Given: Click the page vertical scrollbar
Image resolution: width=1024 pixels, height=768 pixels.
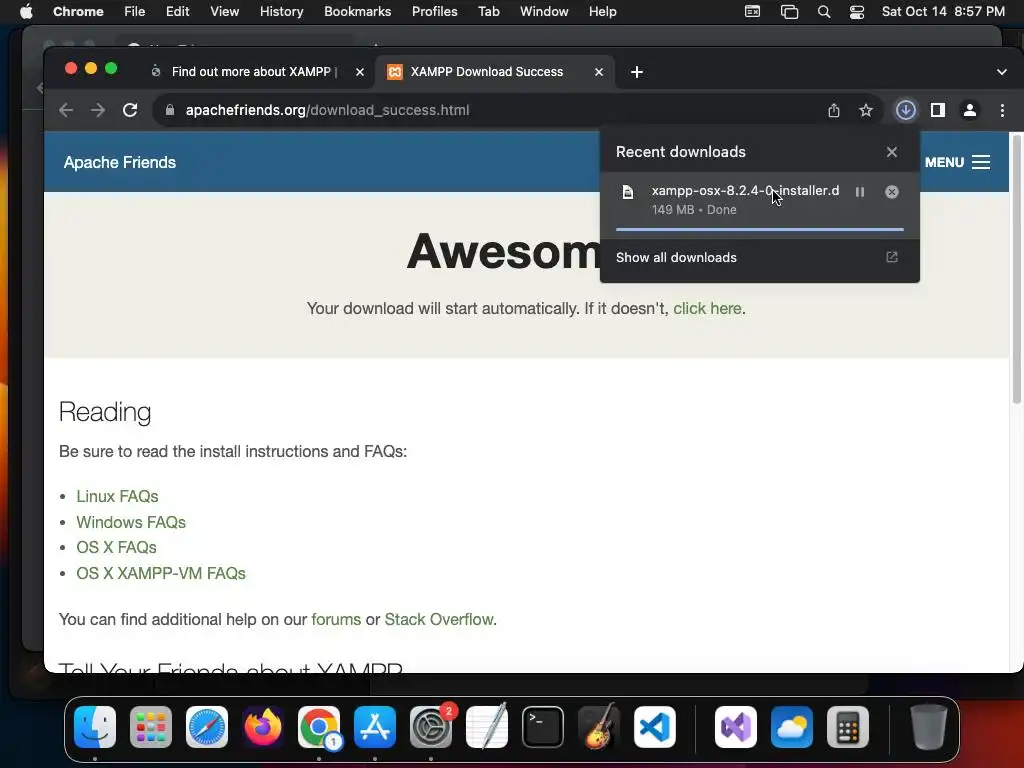Looking at the screenshot, I should pyautogui.click(x=1016, y=268).
